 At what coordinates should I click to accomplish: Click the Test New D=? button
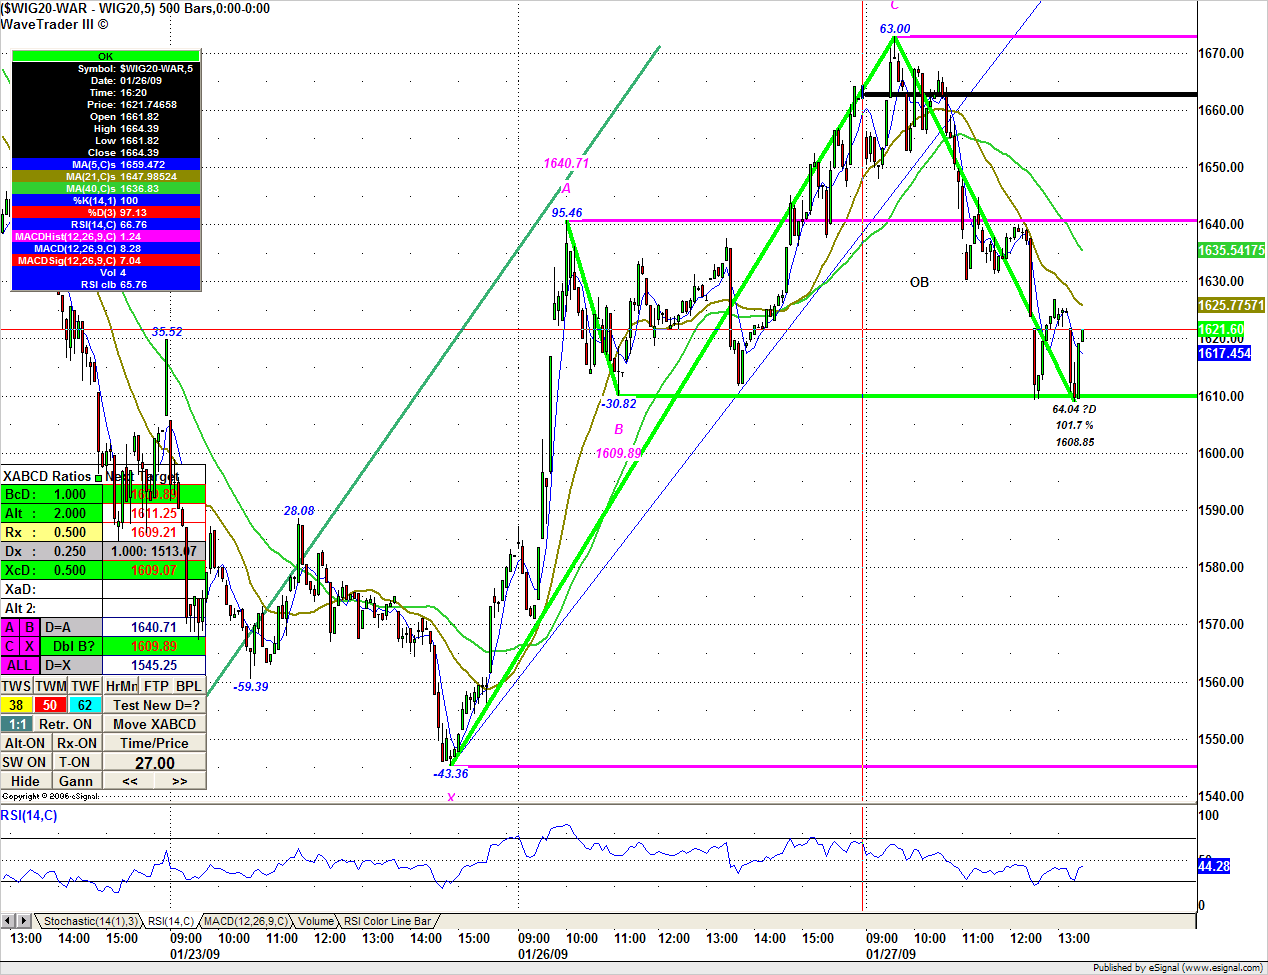(154, 705)
